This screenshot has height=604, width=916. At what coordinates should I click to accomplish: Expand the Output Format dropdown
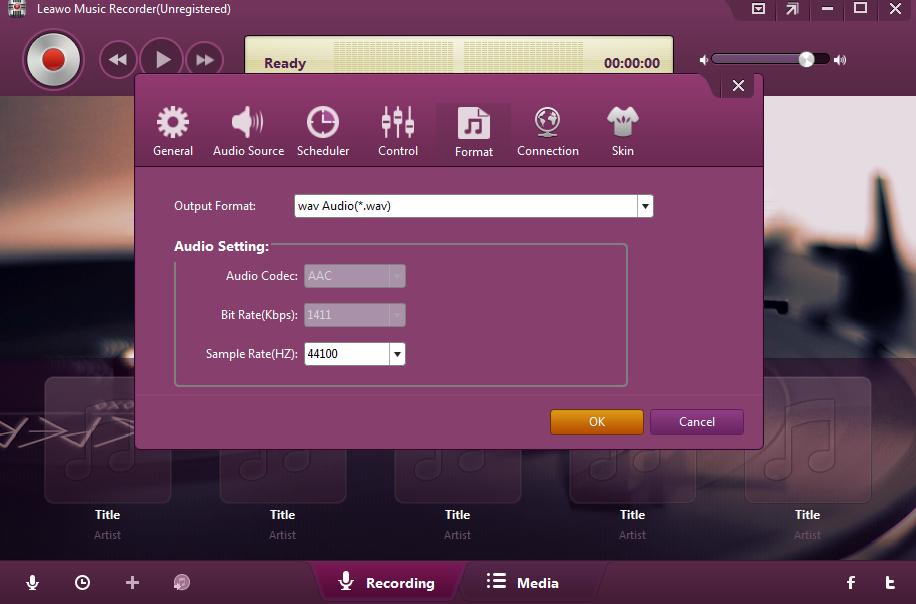pyautogui.click(x=645, y=206)
